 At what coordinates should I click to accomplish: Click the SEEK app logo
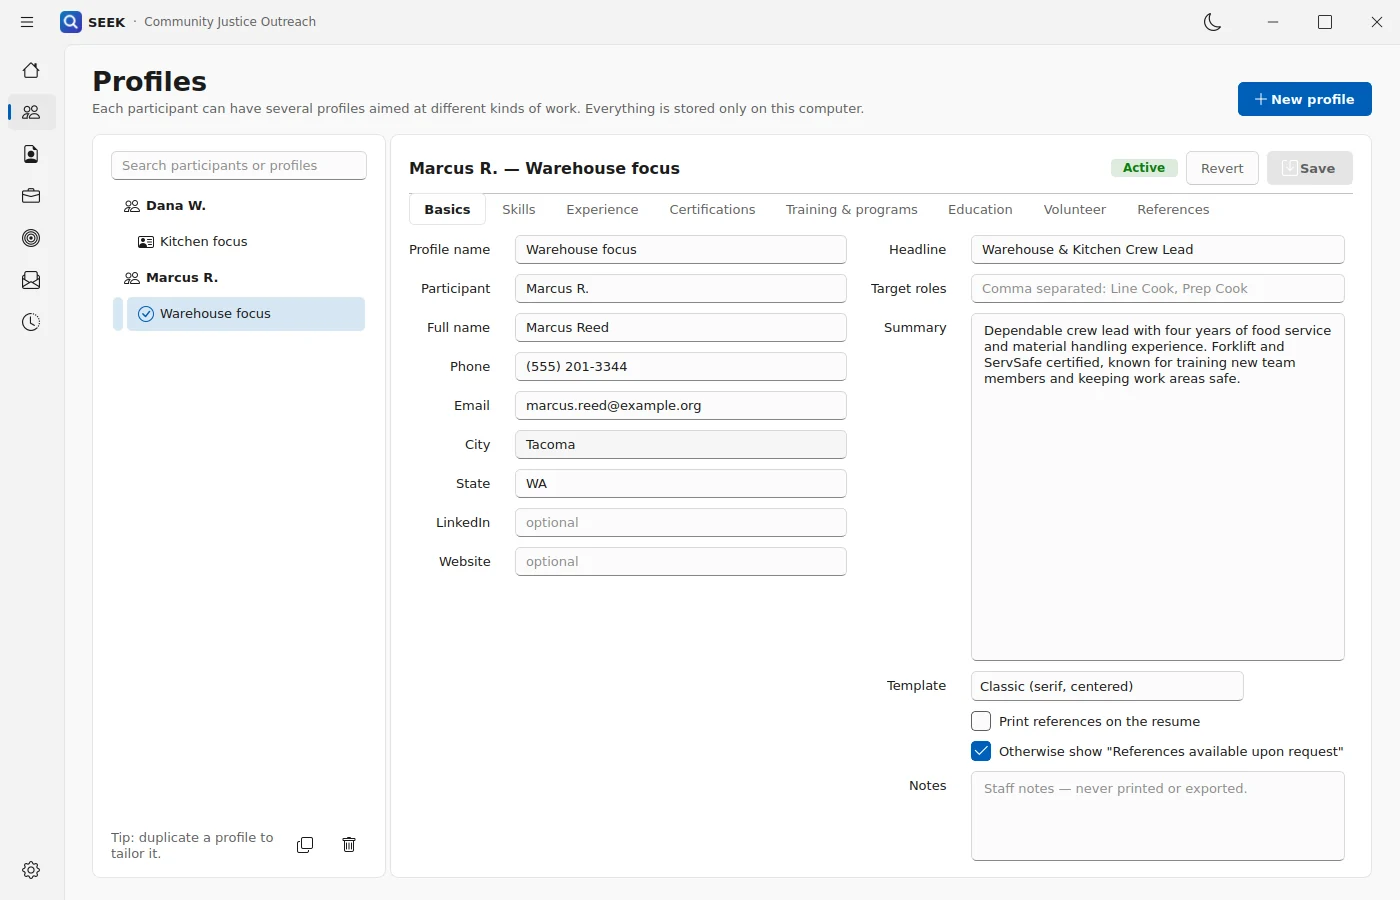71,22
